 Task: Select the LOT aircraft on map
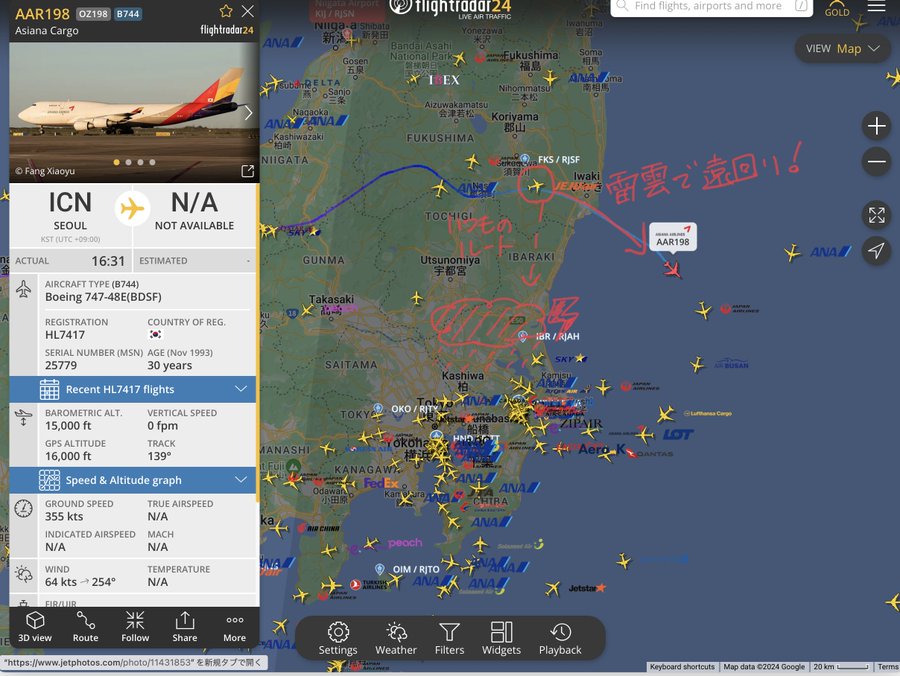644,434
